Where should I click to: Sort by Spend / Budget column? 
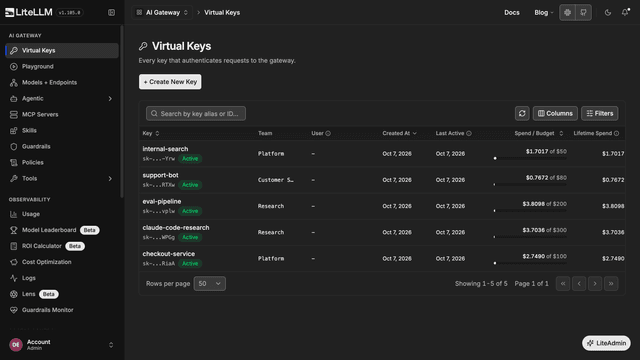pos(539,133)
